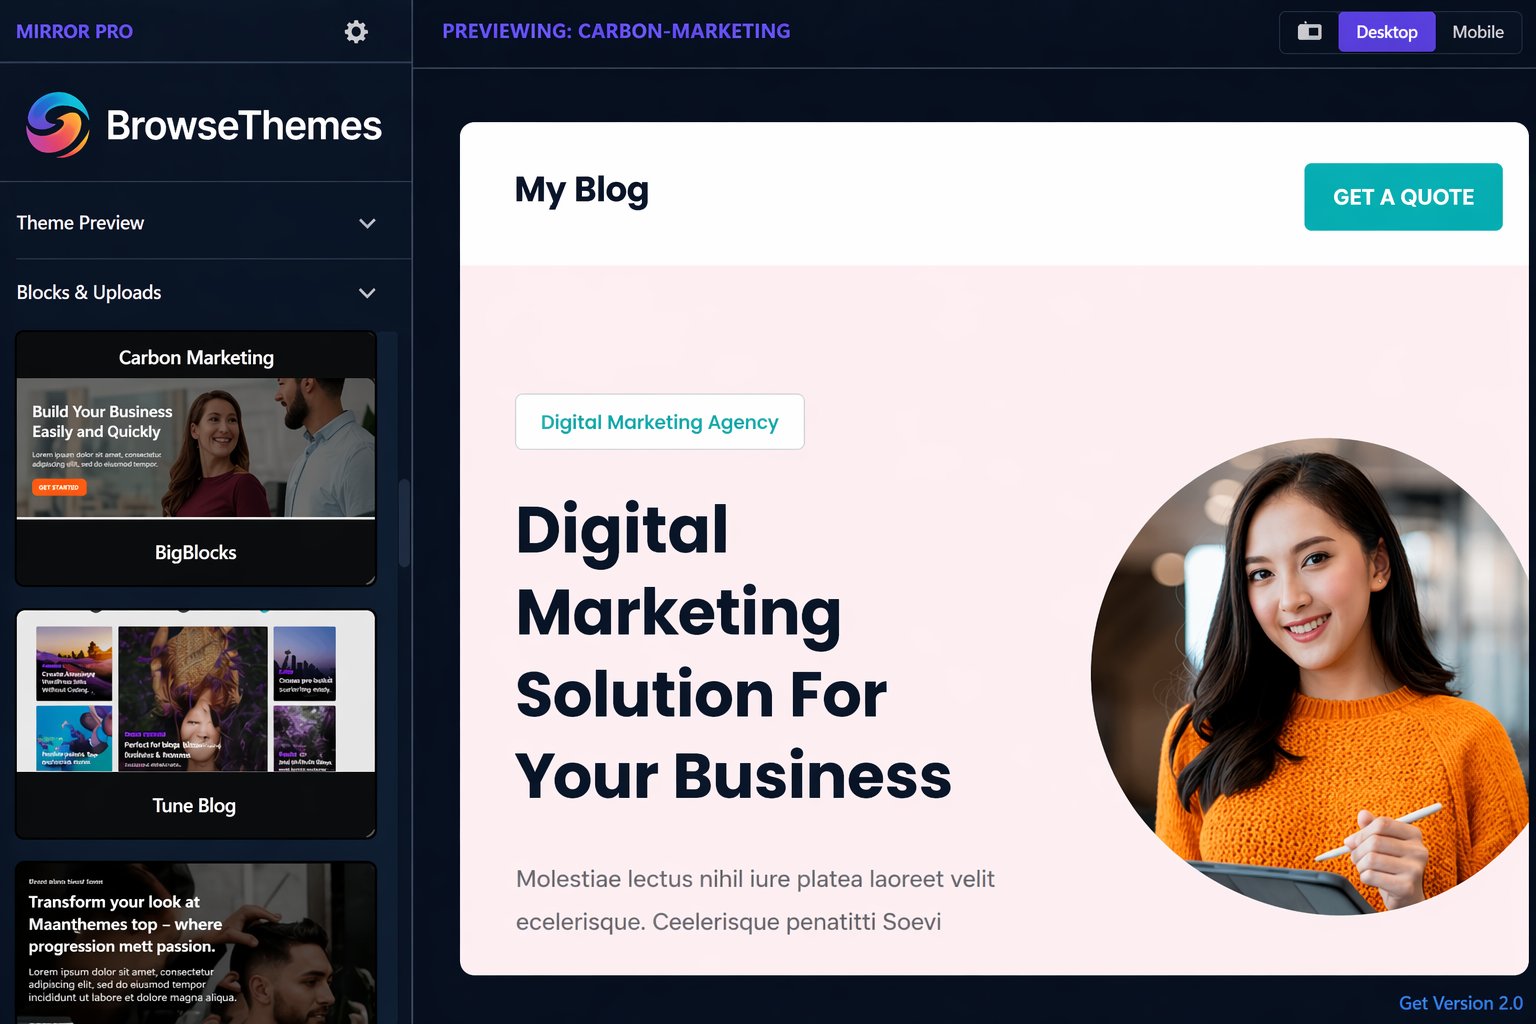The height and width of the screenshot is (1024, 1536).
Task: Click the Theme Preview section label
Action: (x=80, y=223)
